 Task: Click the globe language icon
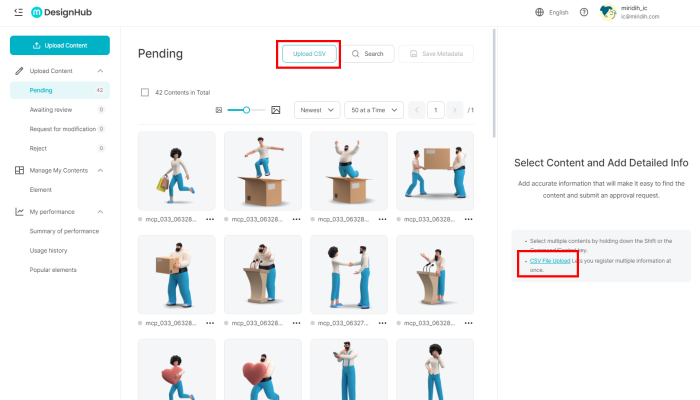(x=540, y=12)
